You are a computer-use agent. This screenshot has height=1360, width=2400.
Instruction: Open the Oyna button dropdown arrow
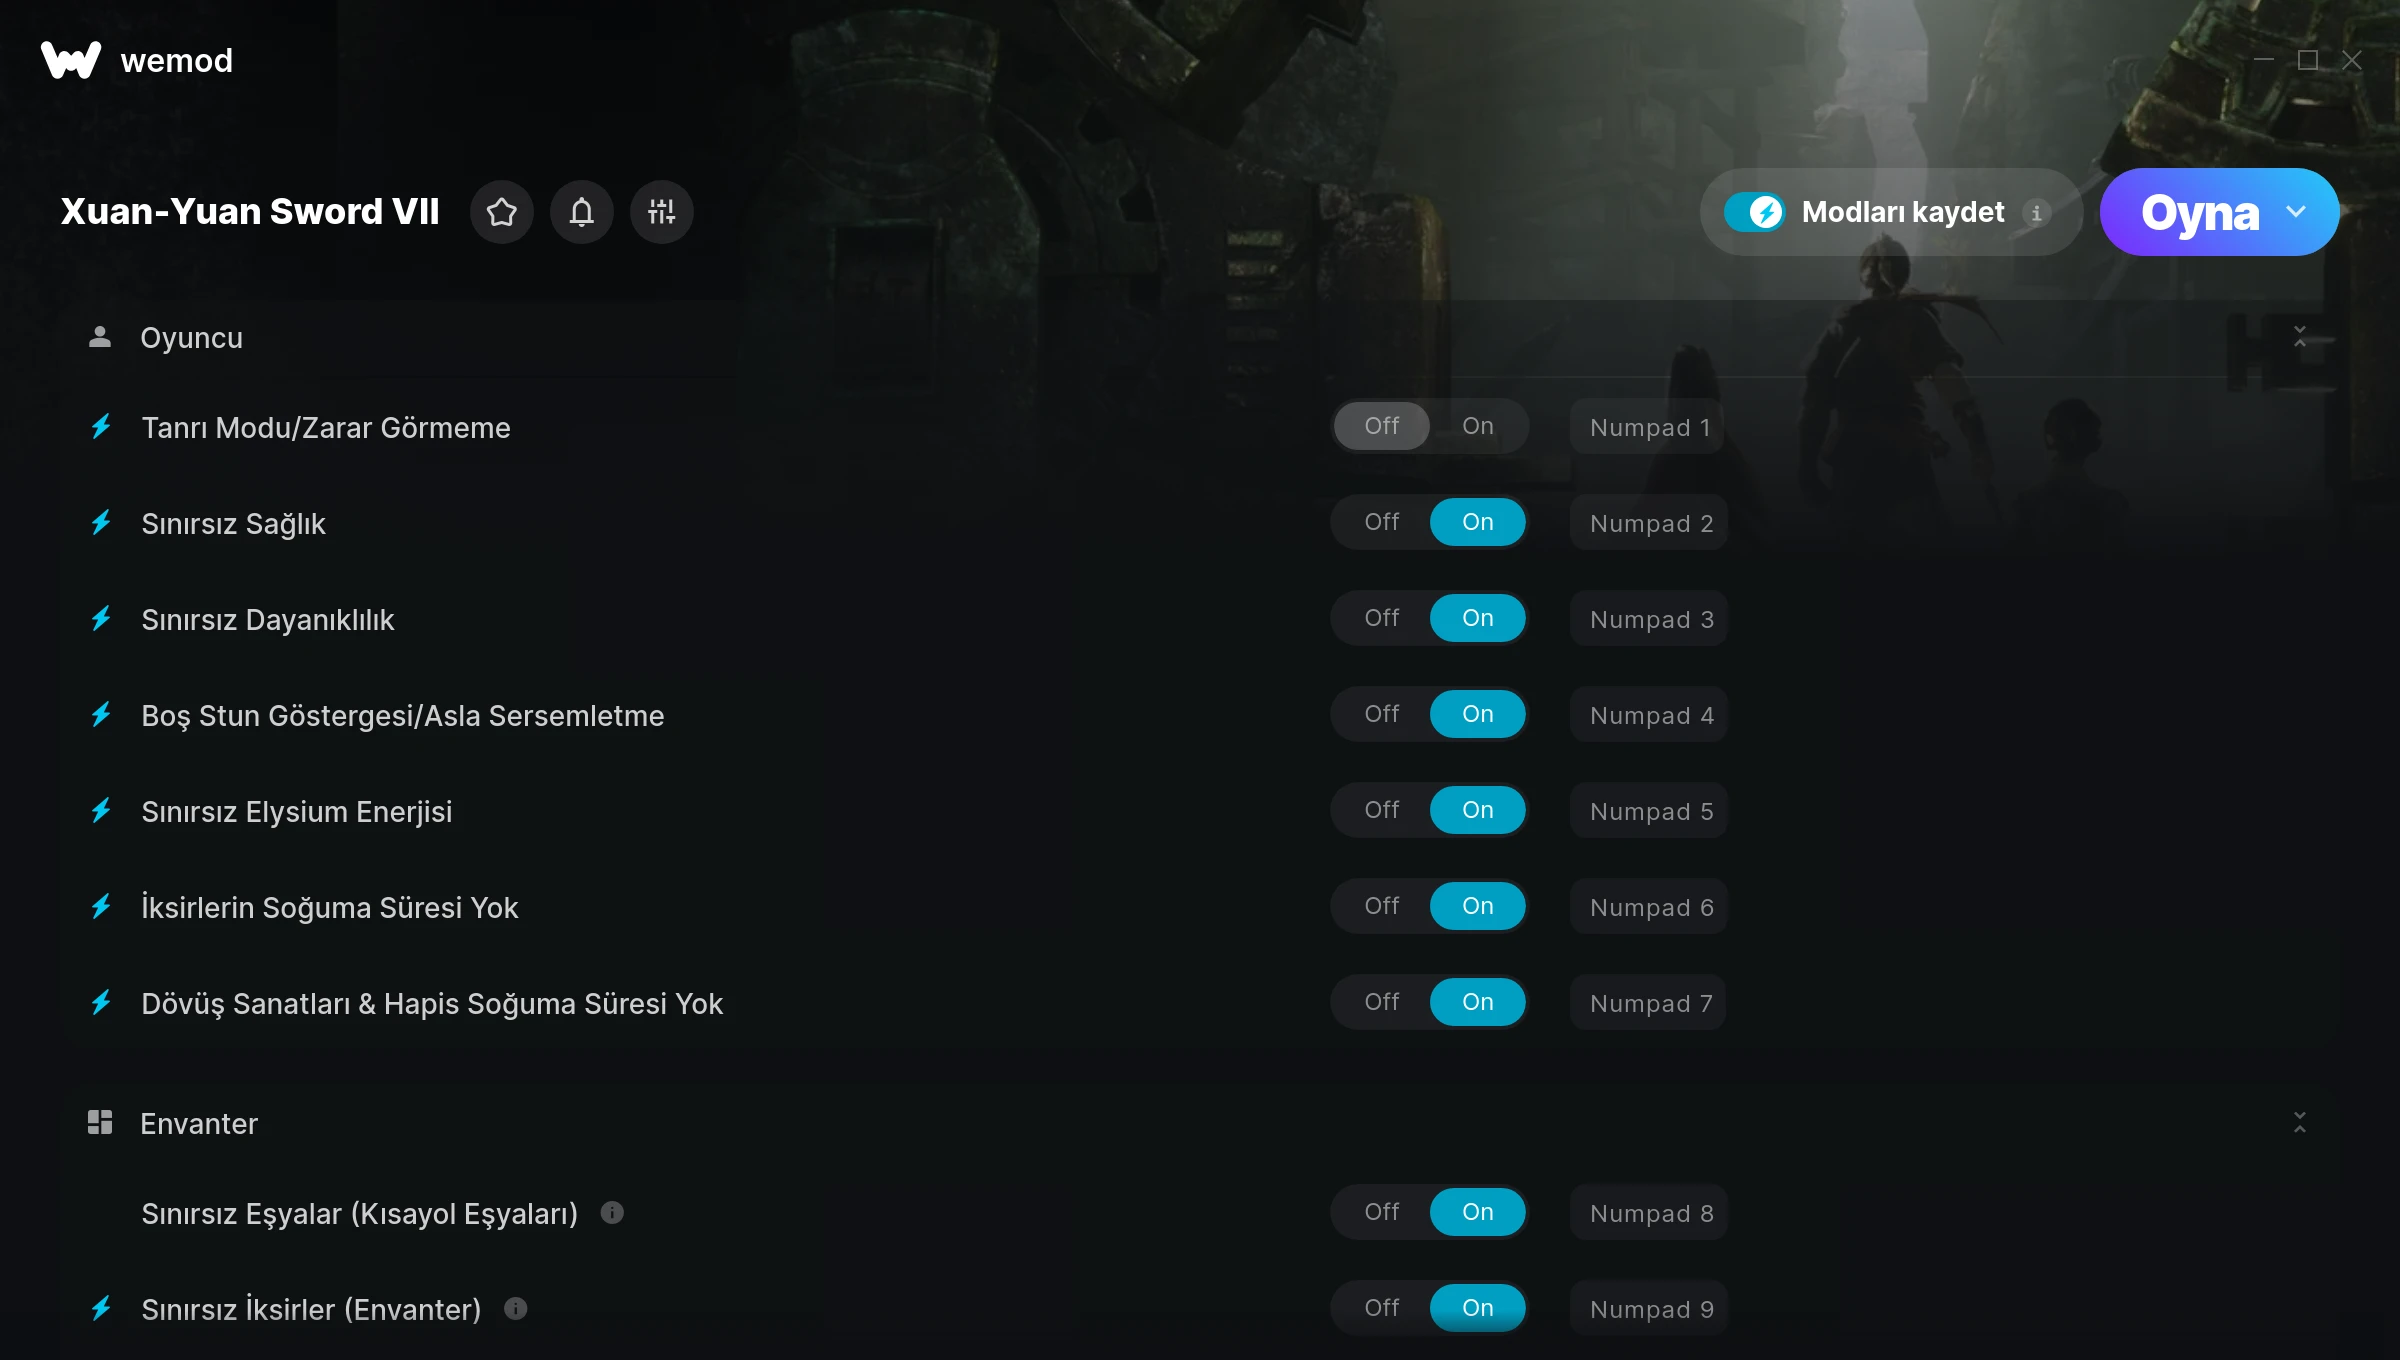(x=2296, y=212)
